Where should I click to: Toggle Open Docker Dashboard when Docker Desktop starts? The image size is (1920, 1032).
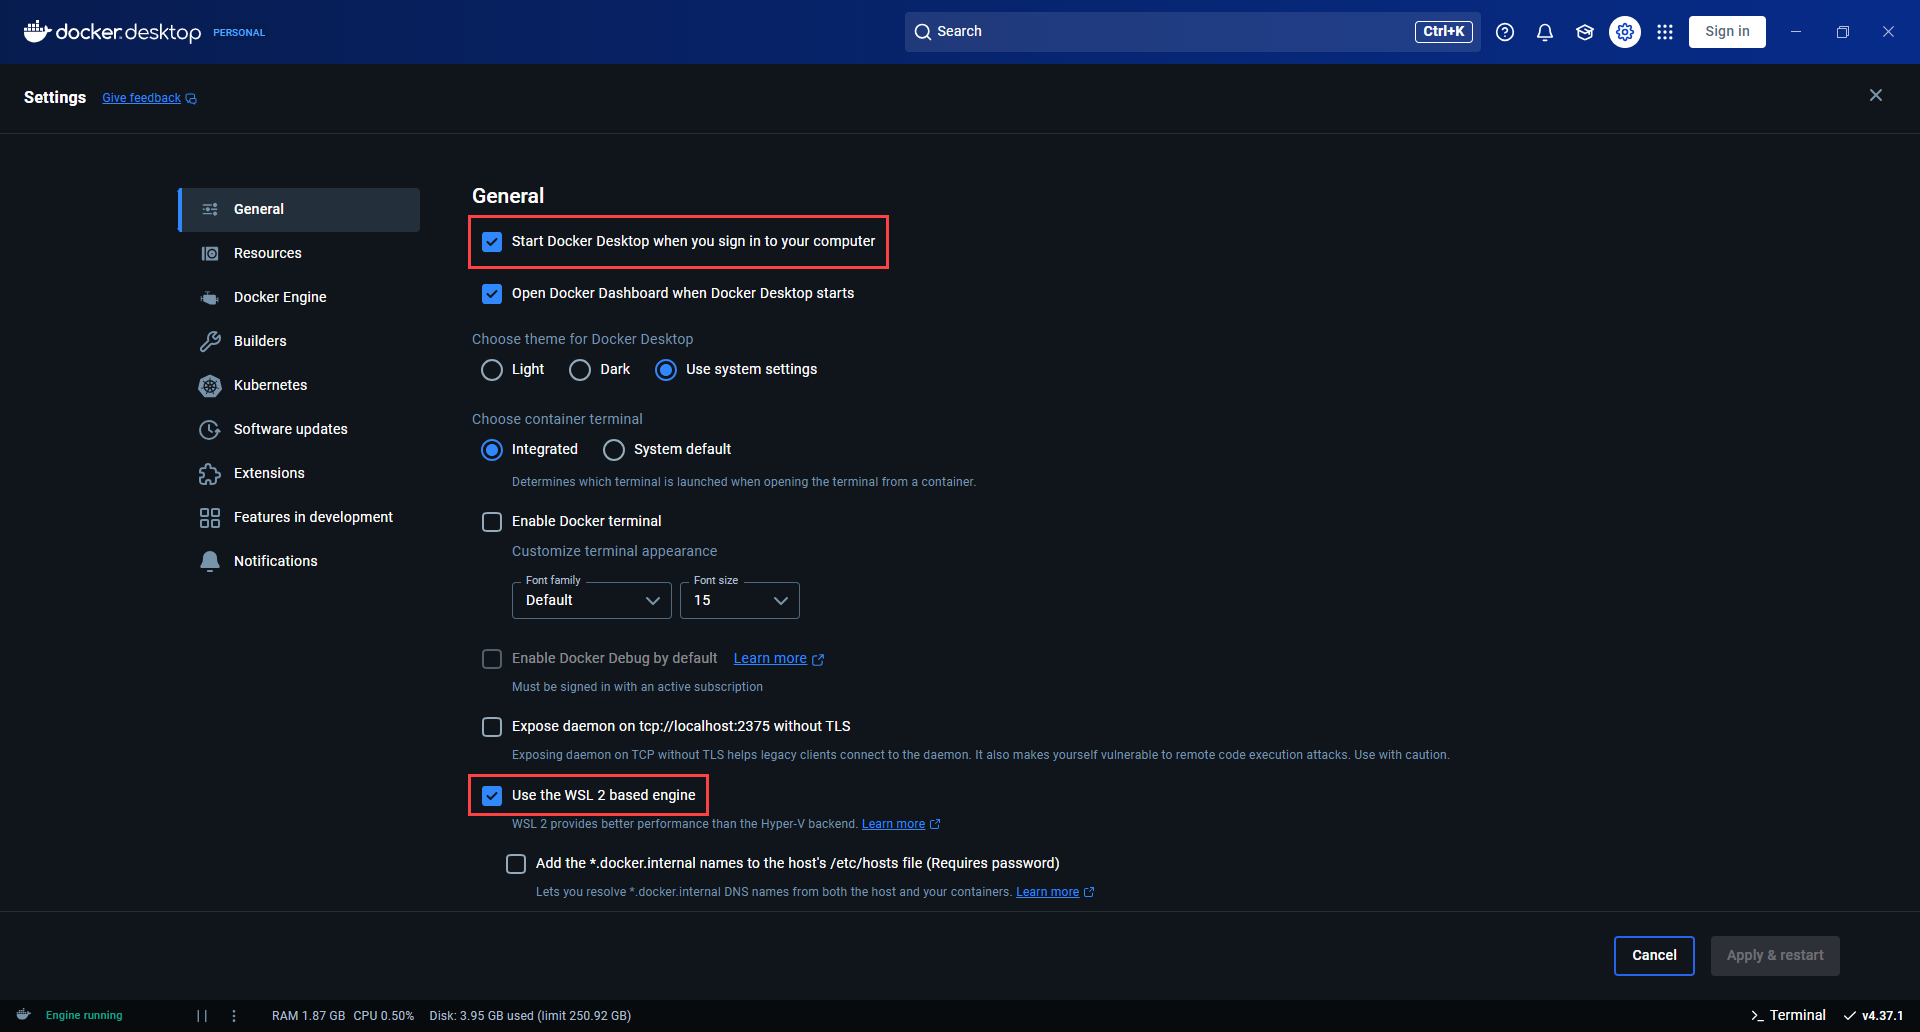(492, 294)
